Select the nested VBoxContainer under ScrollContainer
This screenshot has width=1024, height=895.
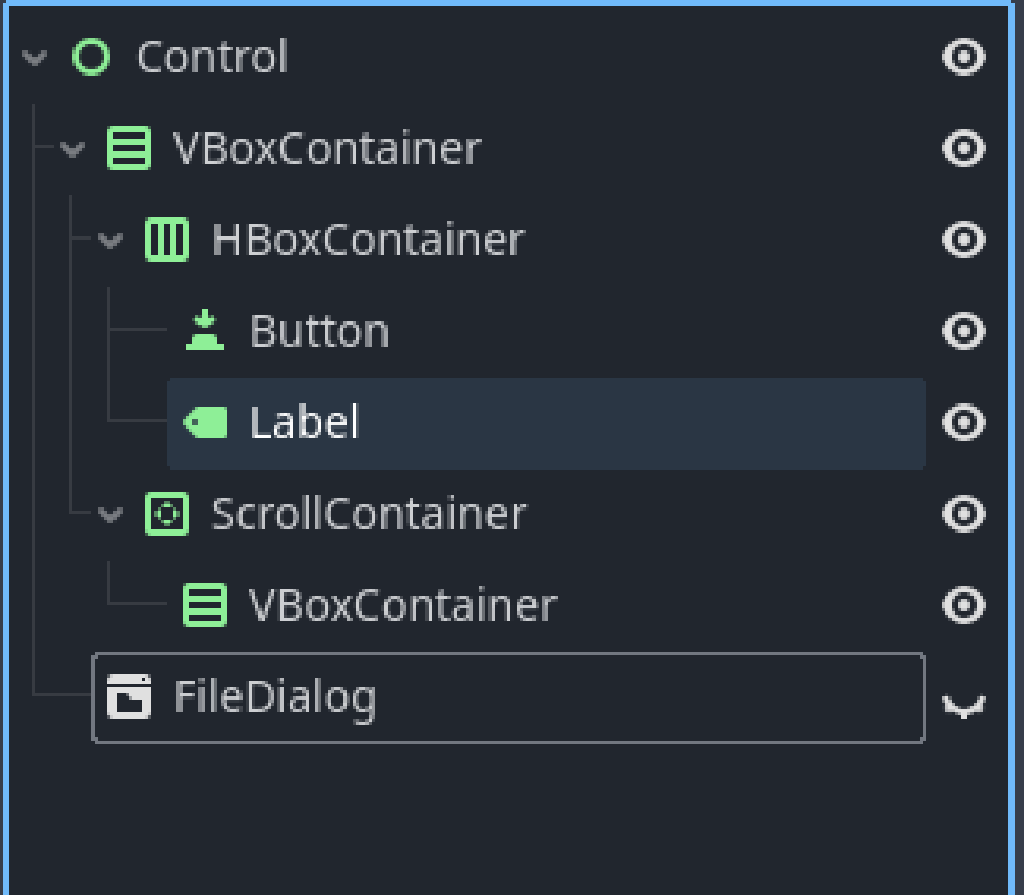(400, 605)
